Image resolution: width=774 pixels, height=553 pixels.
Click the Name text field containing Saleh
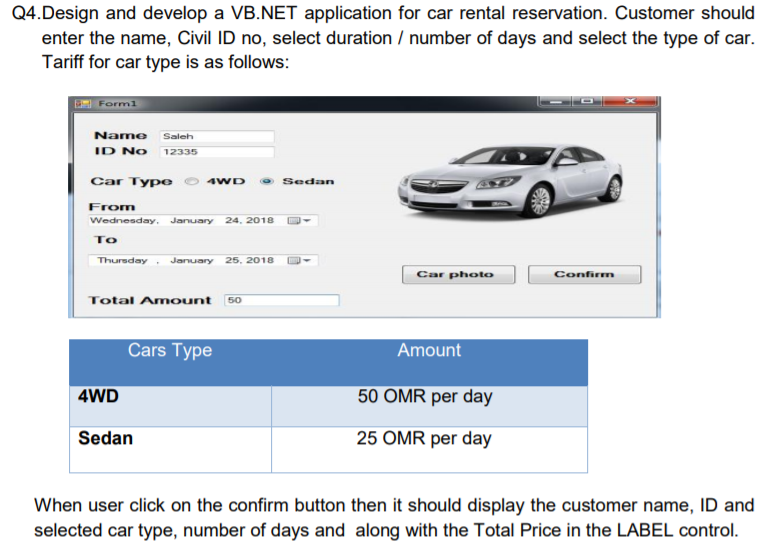[217, 136]
